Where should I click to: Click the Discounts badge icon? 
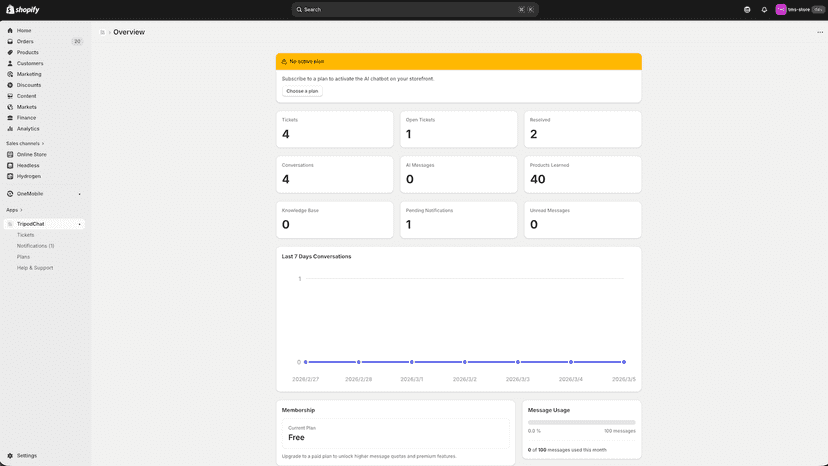[10, 85]
